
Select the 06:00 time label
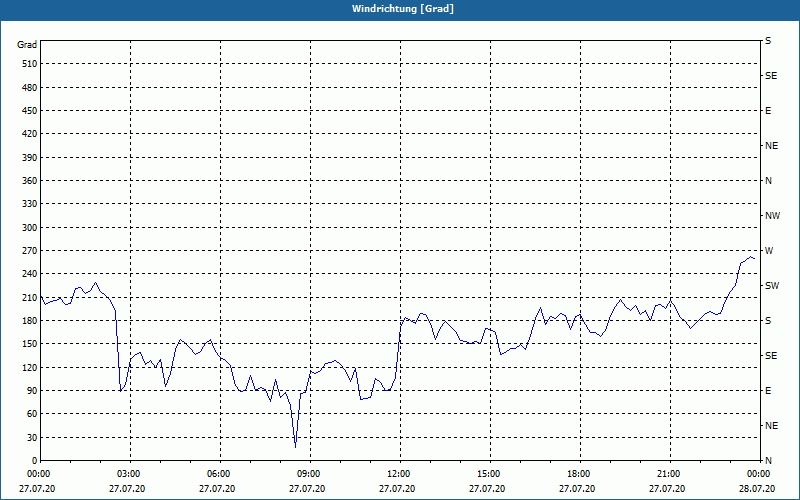218,474
